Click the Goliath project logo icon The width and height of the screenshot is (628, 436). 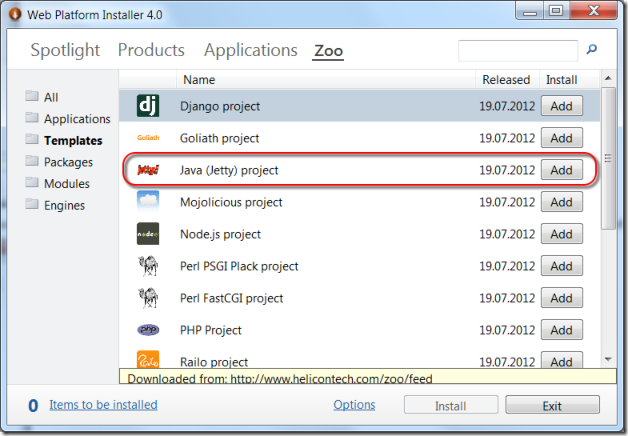147,138
